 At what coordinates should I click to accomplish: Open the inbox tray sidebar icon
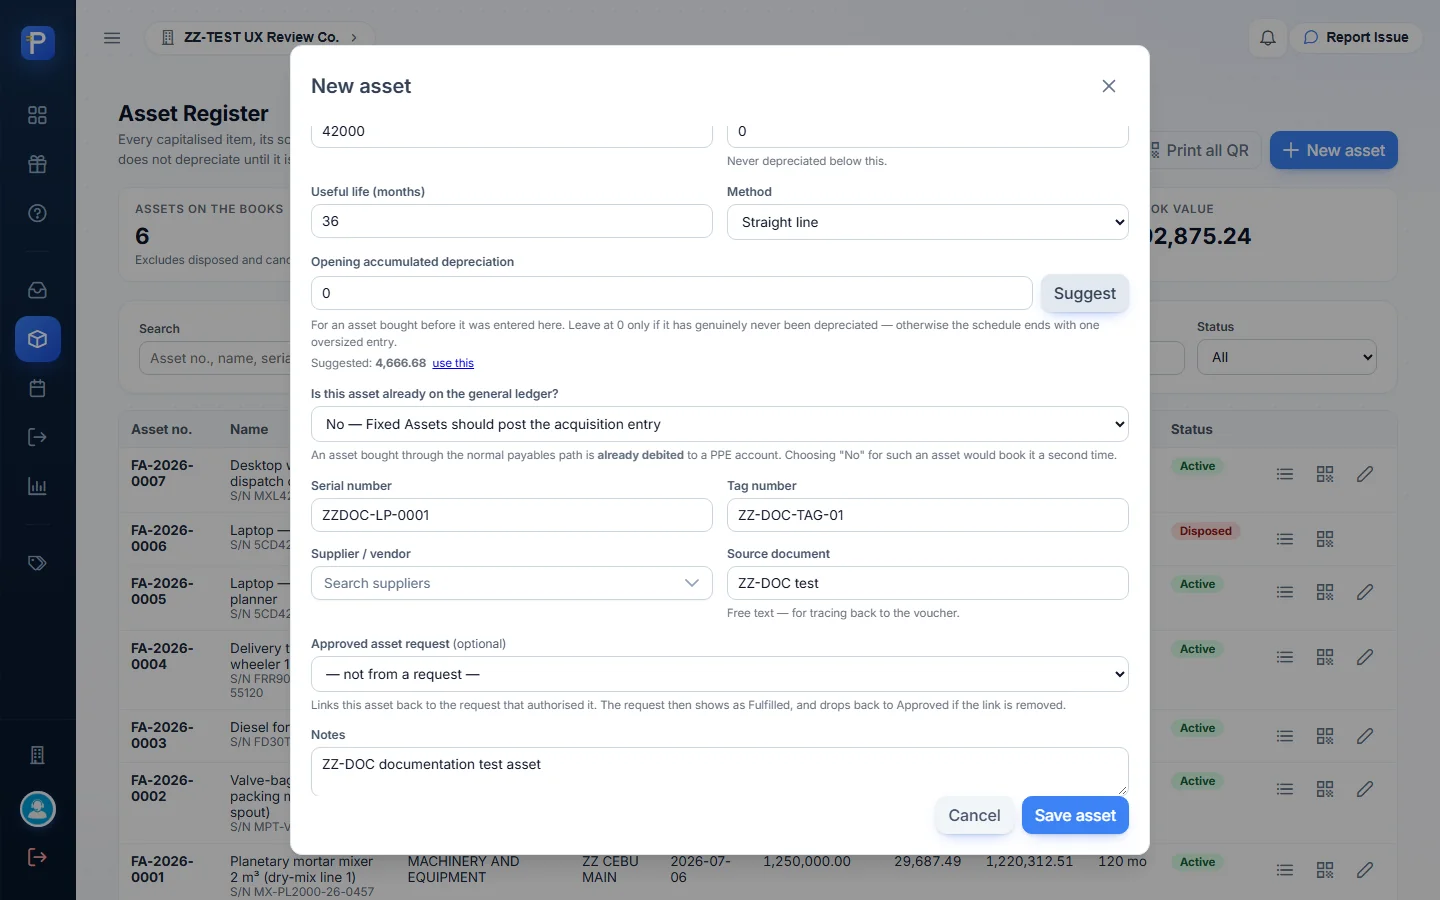pos(37,290)
